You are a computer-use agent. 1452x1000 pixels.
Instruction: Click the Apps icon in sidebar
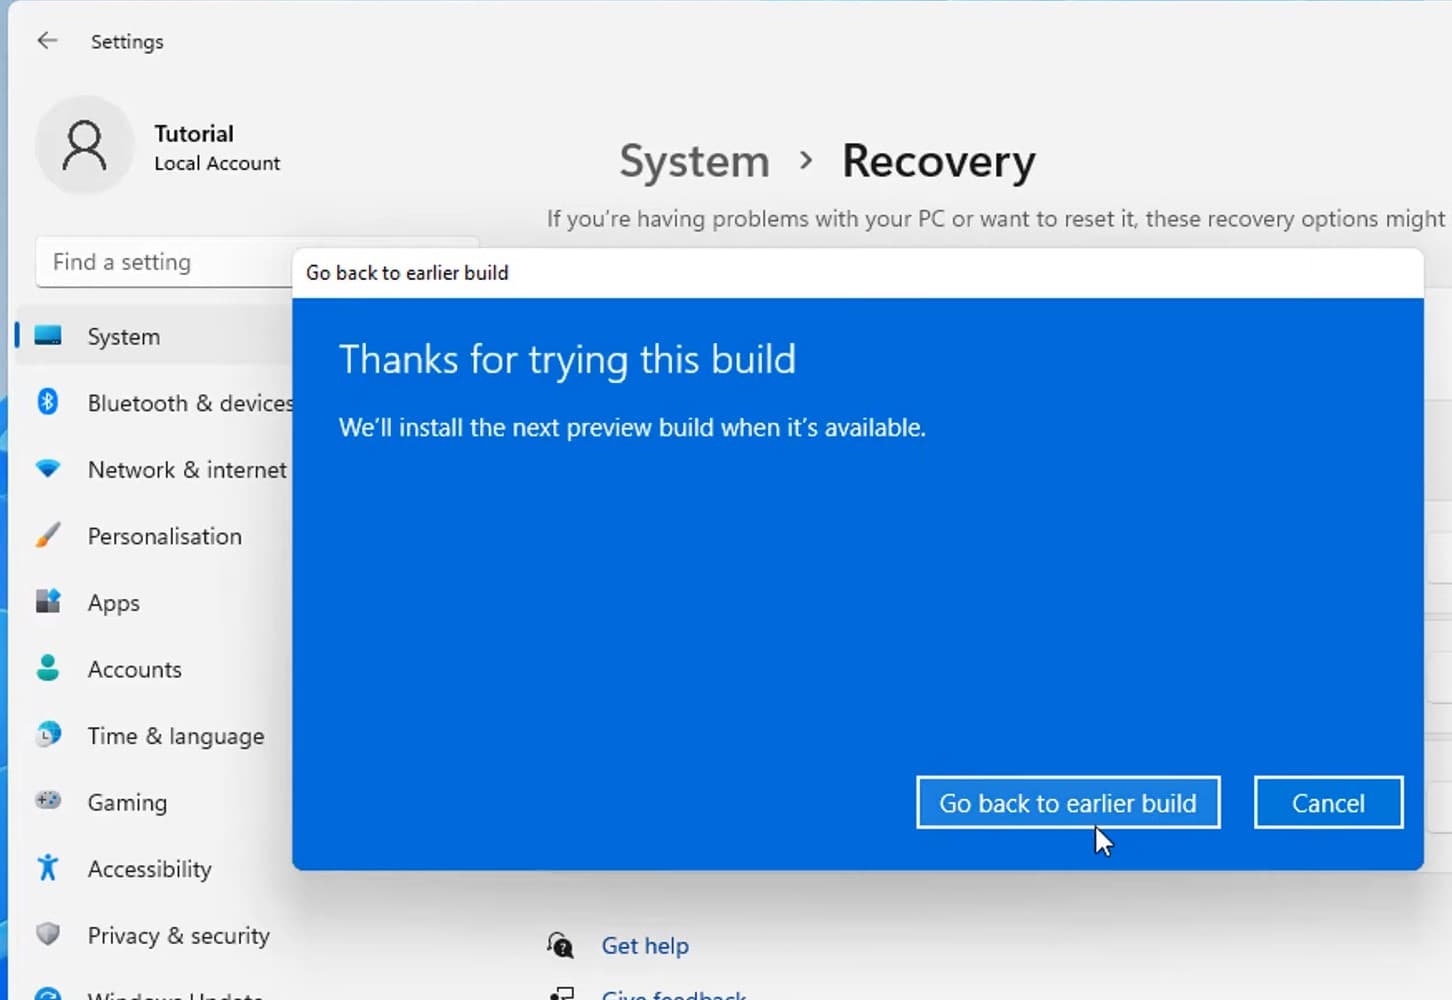(48, 602)
